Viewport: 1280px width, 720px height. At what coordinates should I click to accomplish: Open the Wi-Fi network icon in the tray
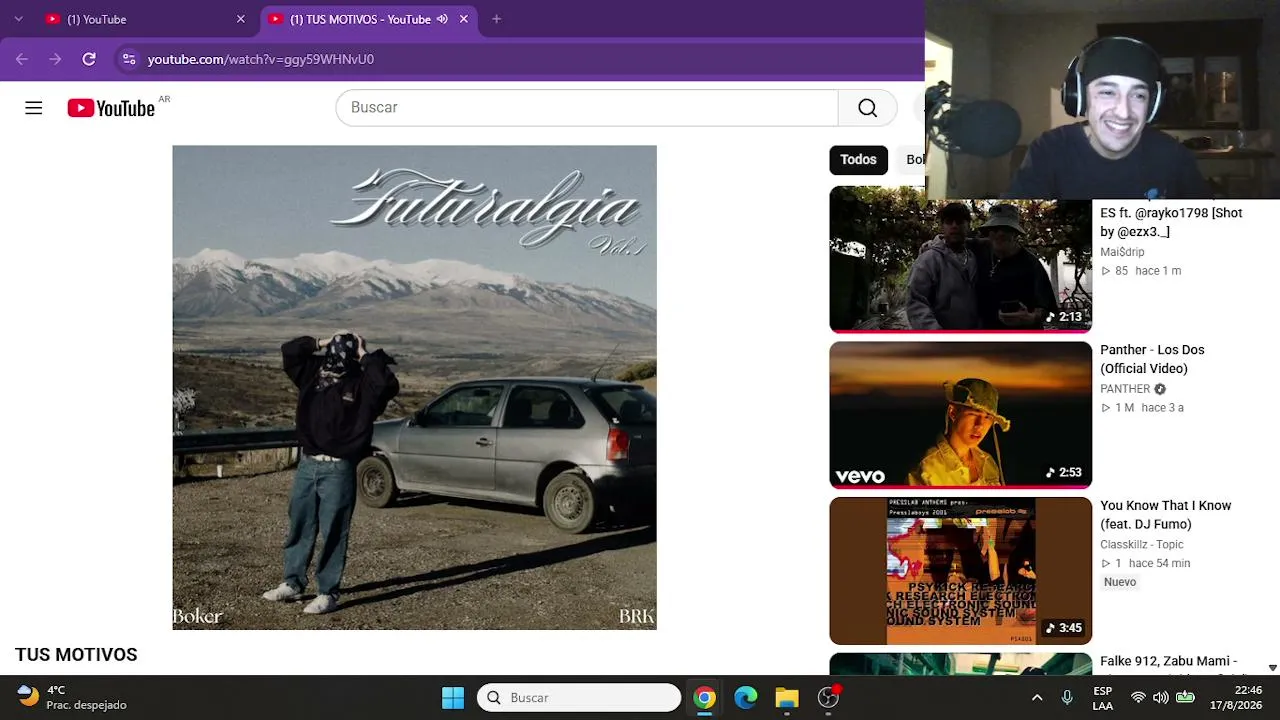[1138, 698]
